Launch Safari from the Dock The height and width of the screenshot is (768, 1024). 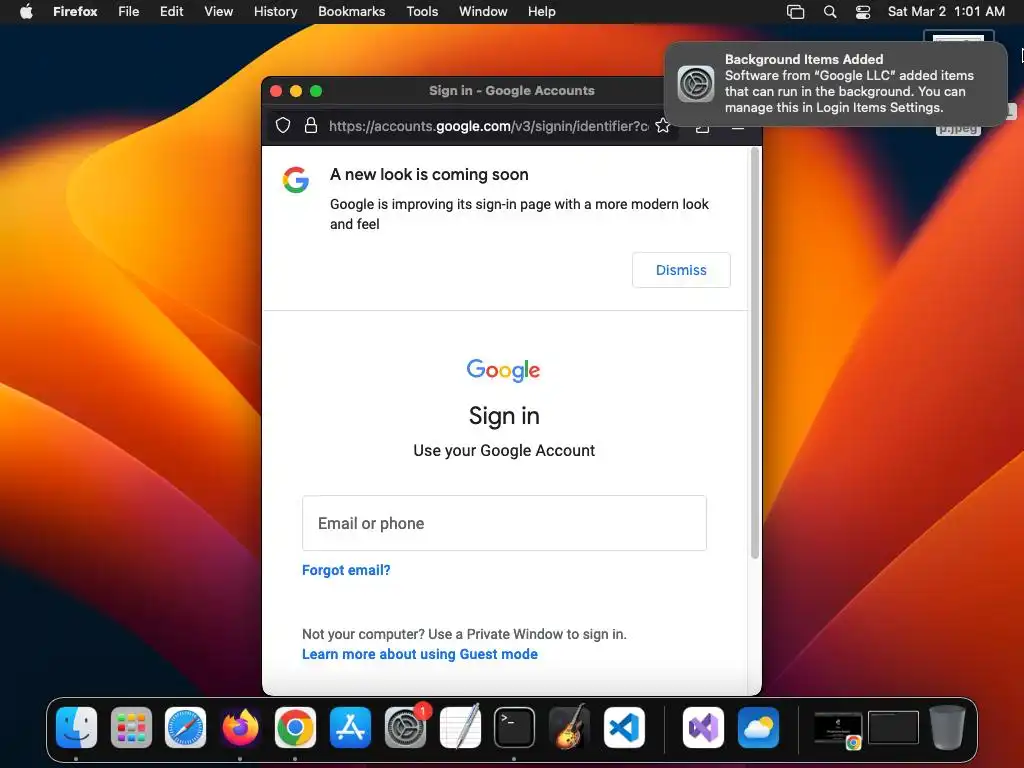coord(185,727)
